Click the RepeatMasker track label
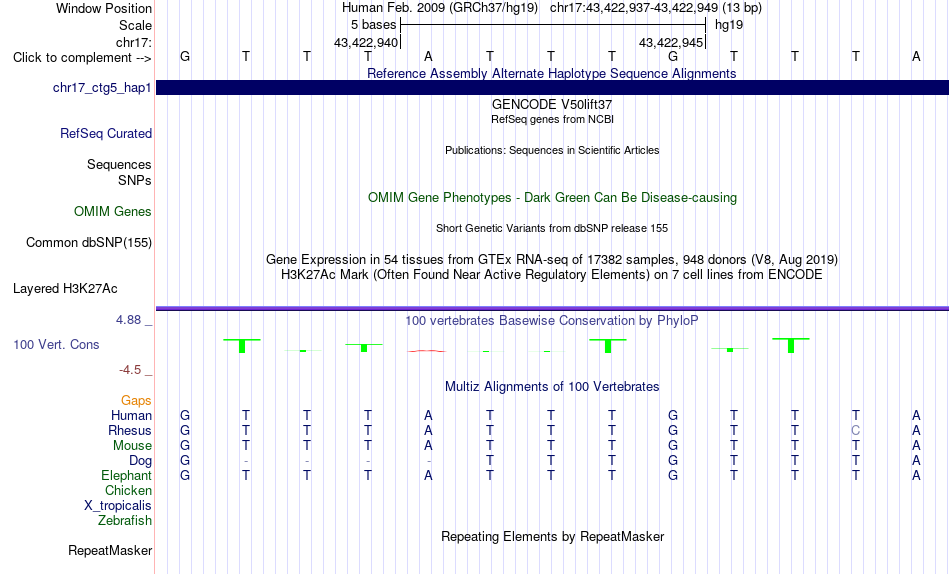The image size is (950, 574). (110, 550)
